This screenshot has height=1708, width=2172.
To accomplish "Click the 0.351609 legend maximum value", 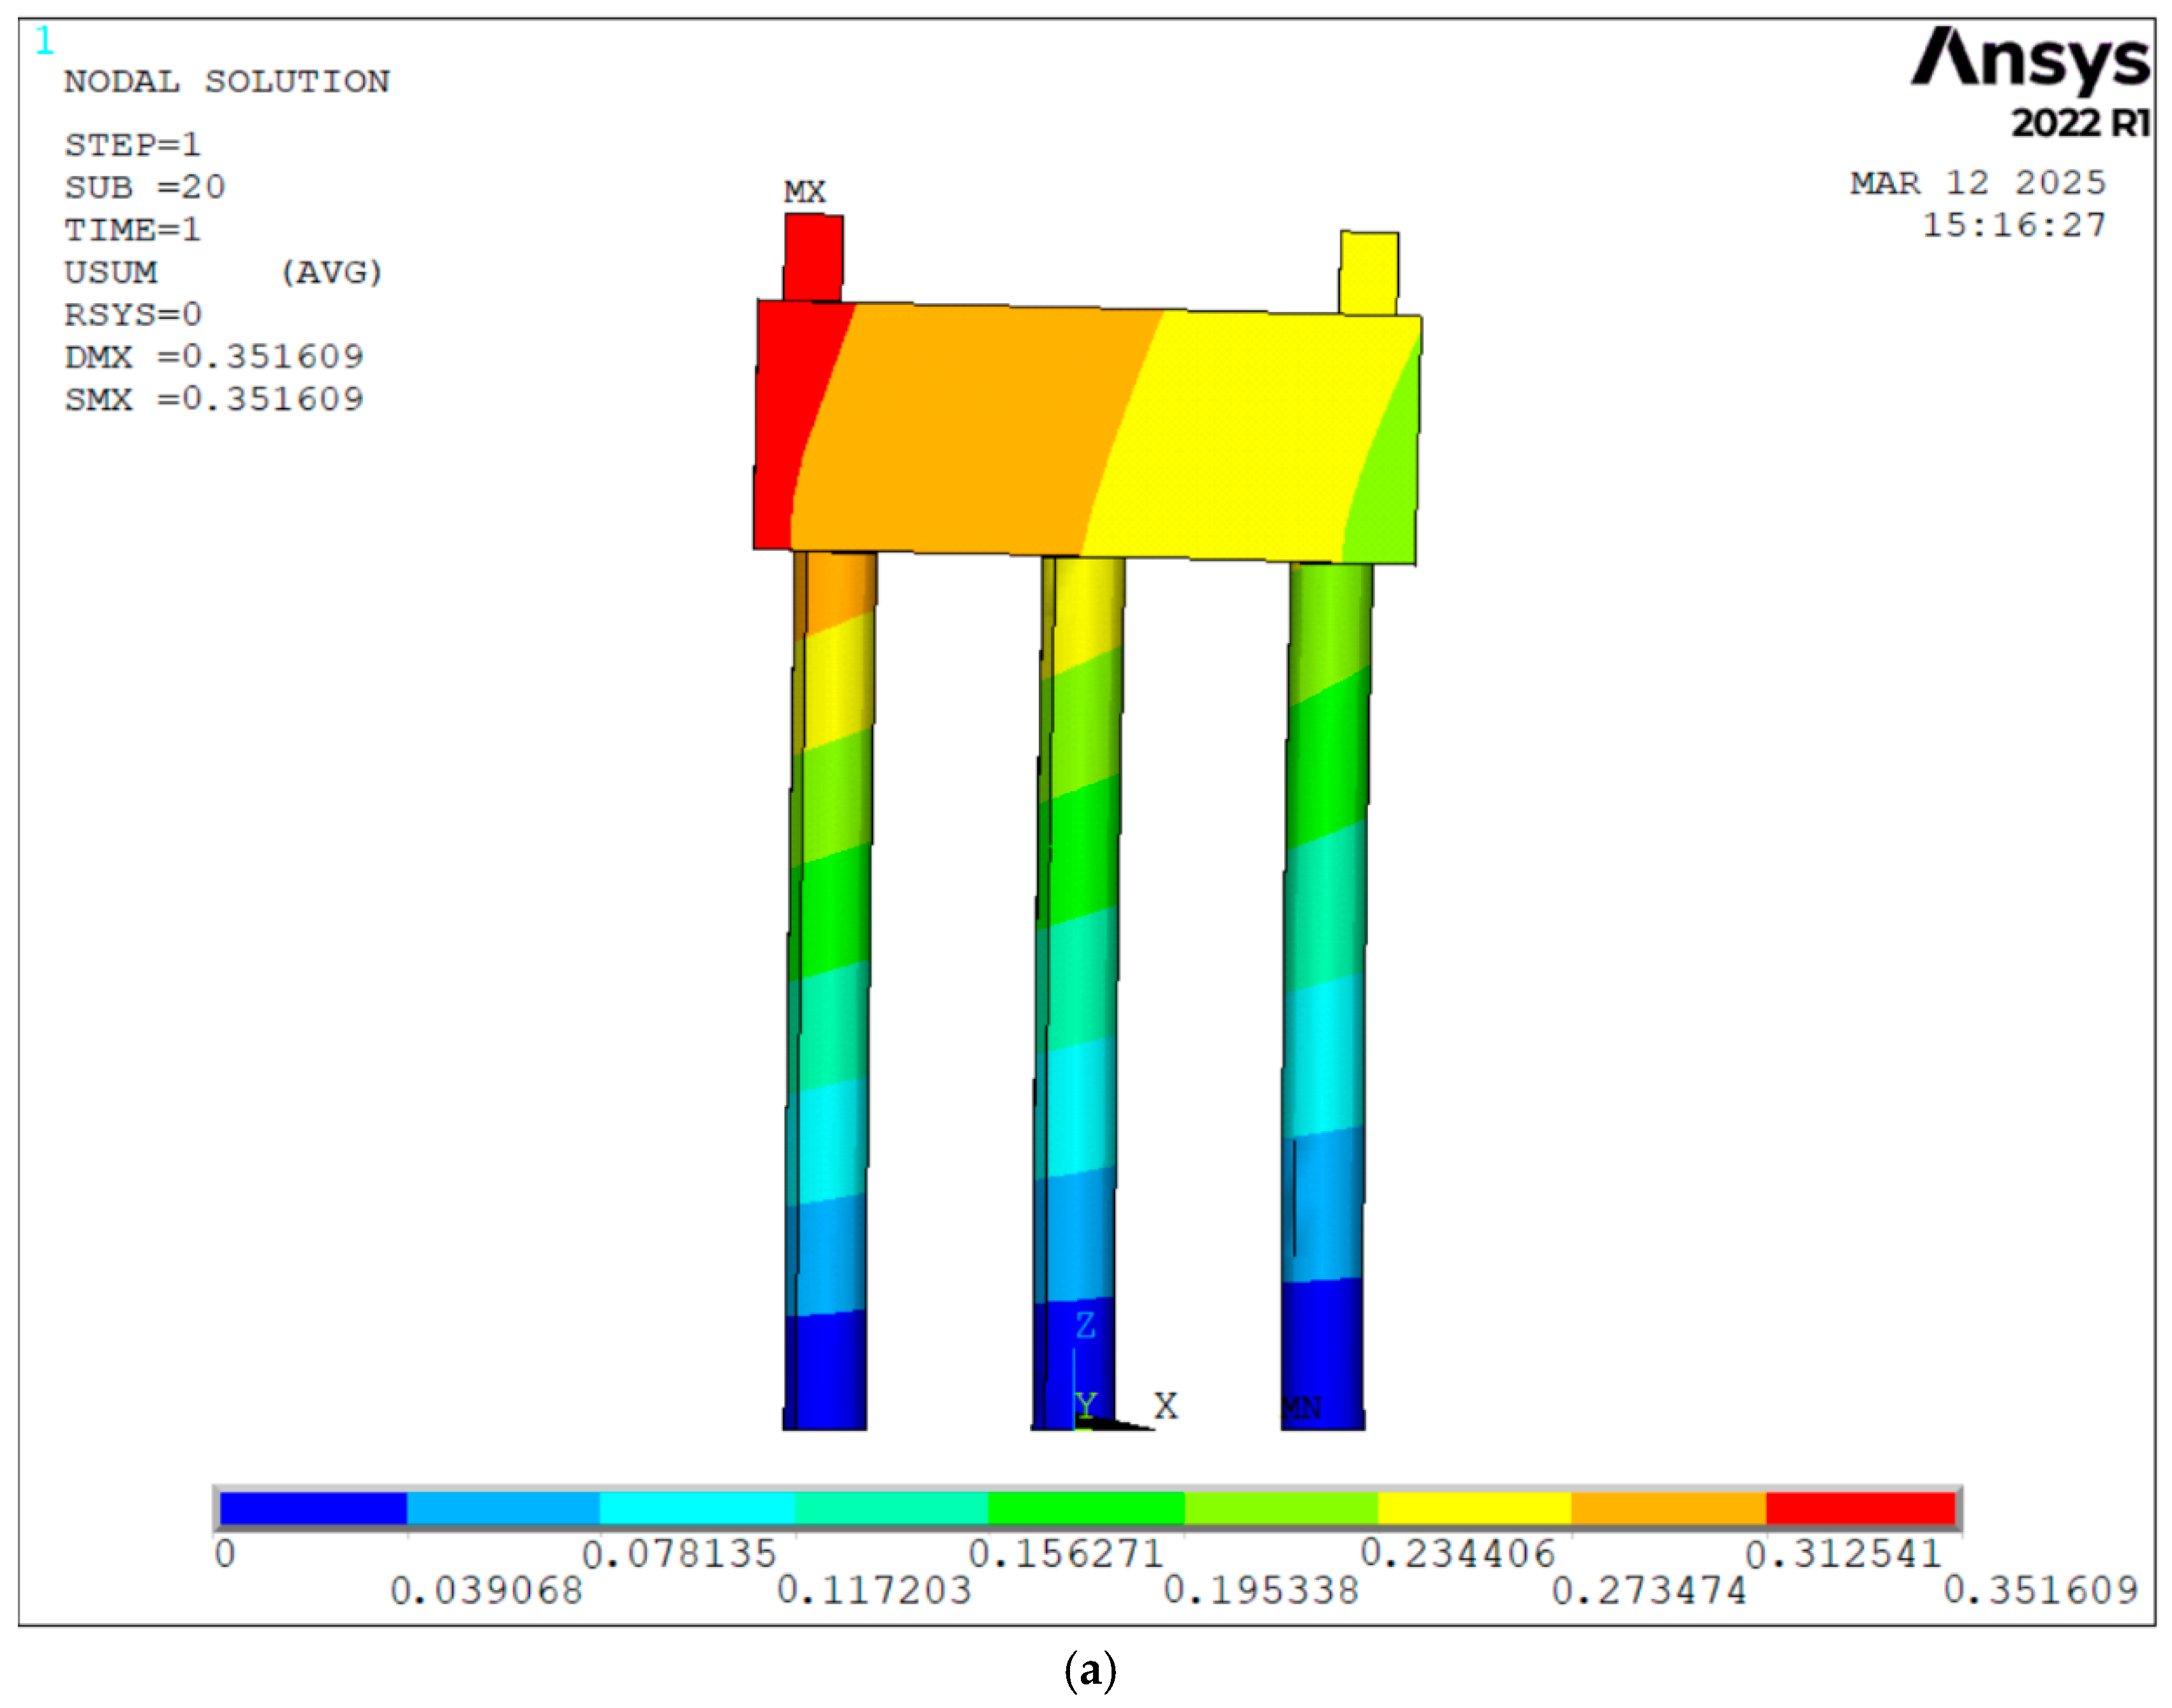I will pyautogui.click(x=2040, y=1590).
